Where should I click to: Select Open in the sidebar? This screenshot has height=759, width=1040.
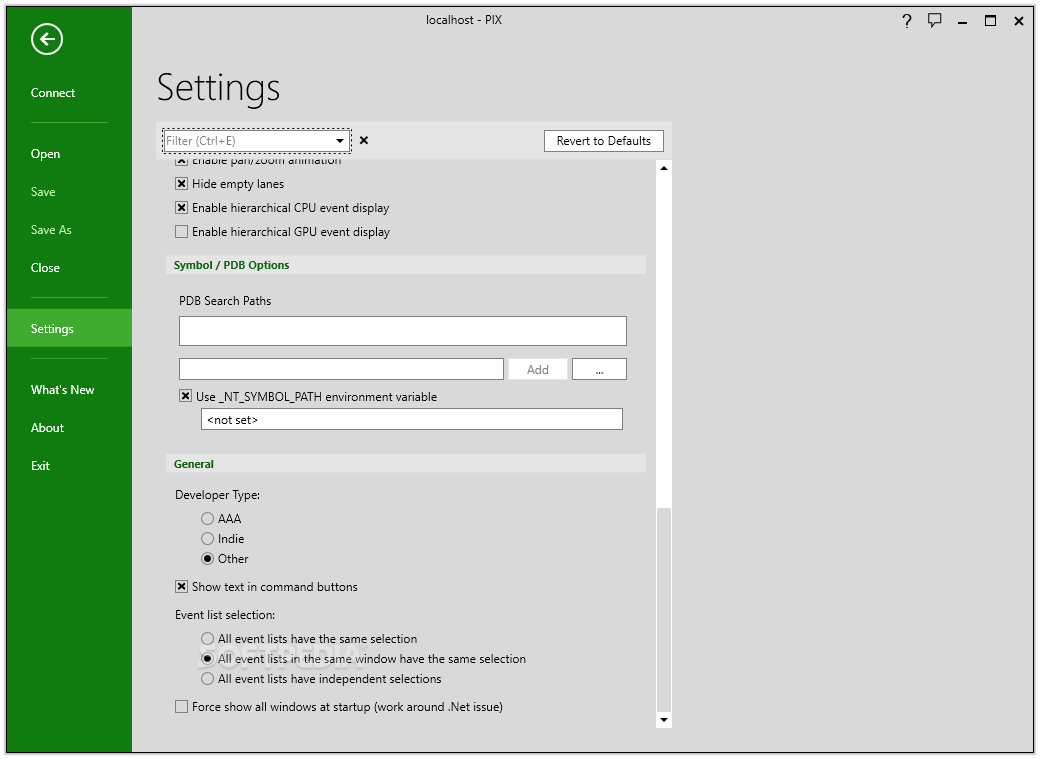45,154
